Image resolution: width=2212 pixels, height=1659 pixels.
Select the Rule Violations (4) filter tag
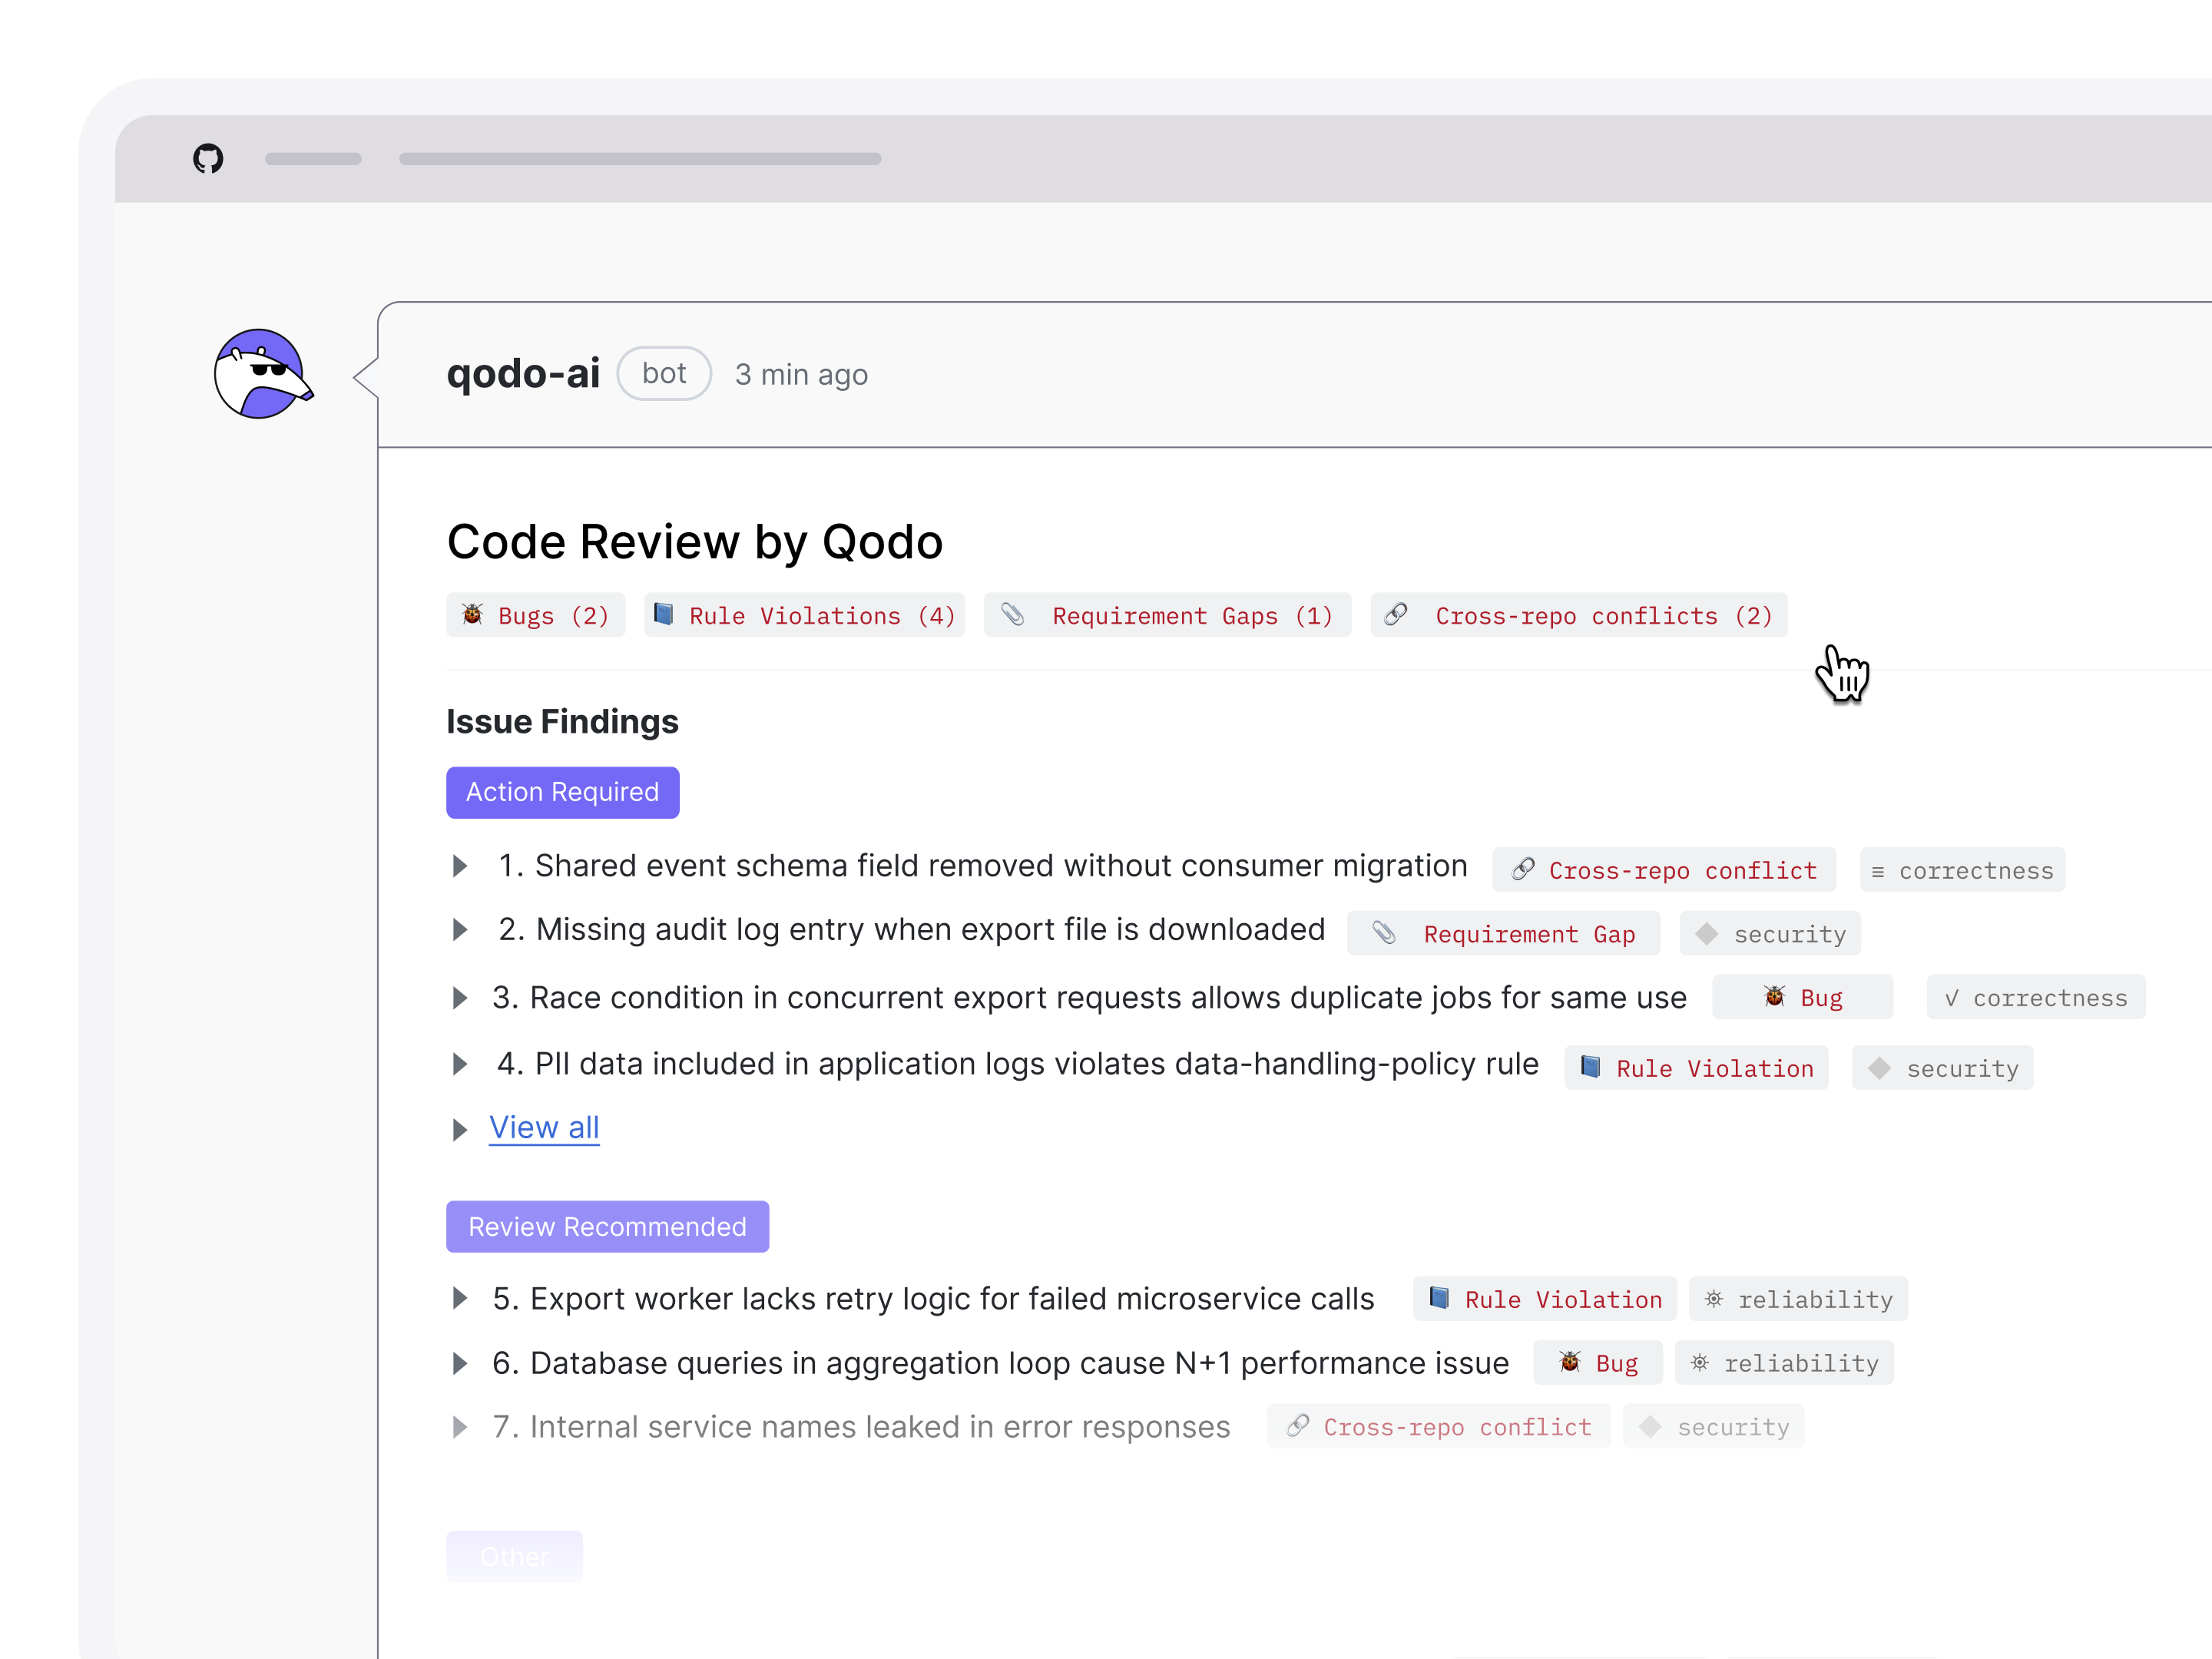coord(805,615)
